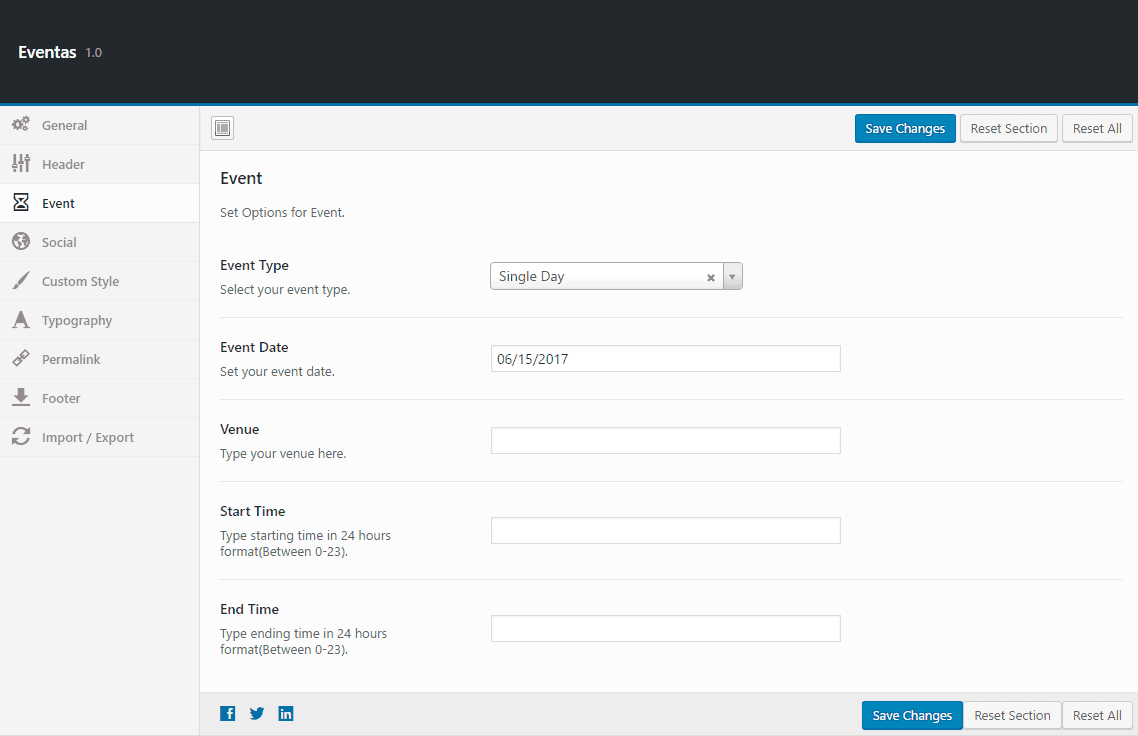Viewport: 1138px width, 736px height.
Task: Open the Twitter icon link in footer
Action: coord(257,713)
